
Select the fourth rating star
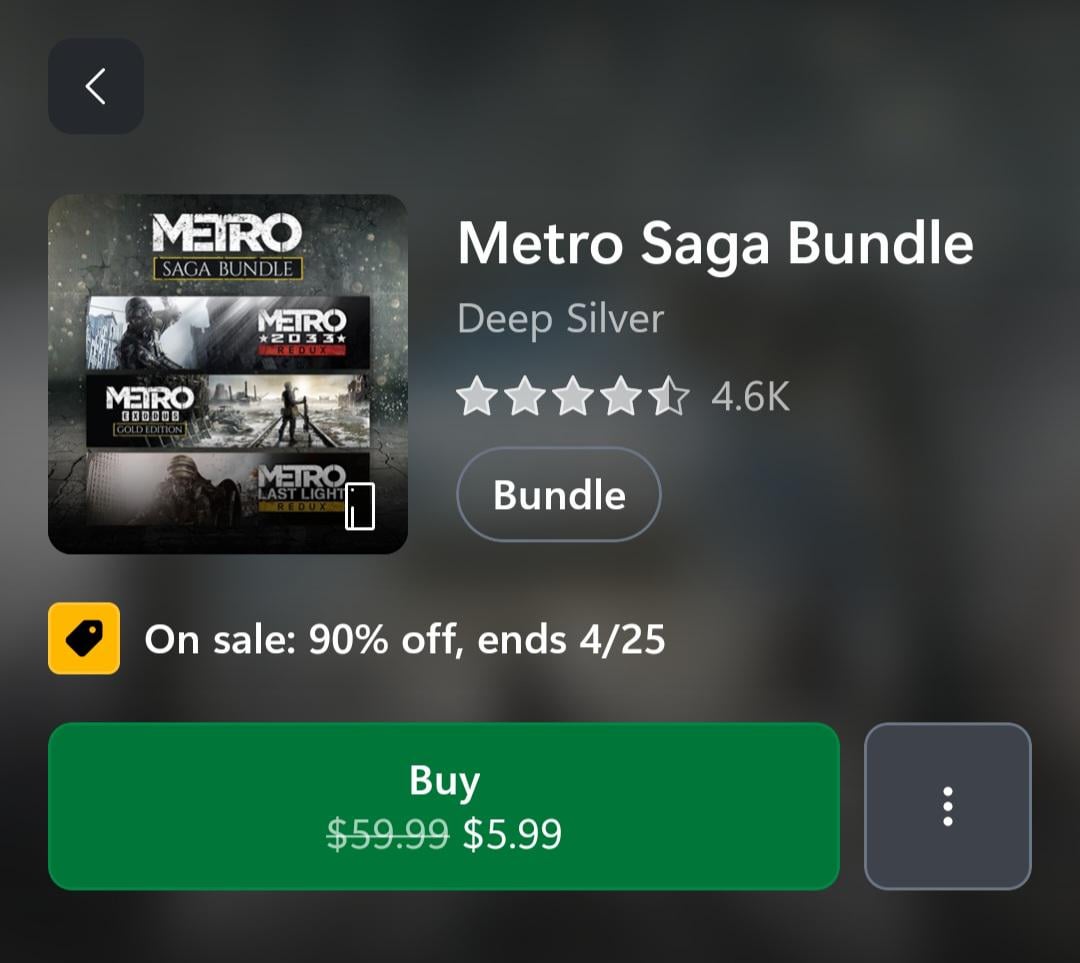click(x=620, y=398)
